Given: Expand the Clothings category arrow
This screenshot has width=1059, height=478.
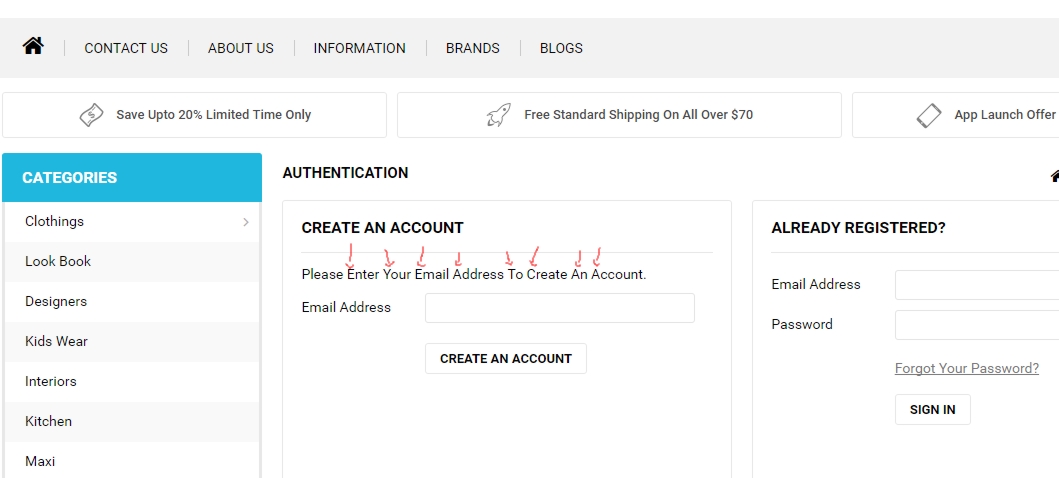Looking at the screenshot, I should (246, 222).
